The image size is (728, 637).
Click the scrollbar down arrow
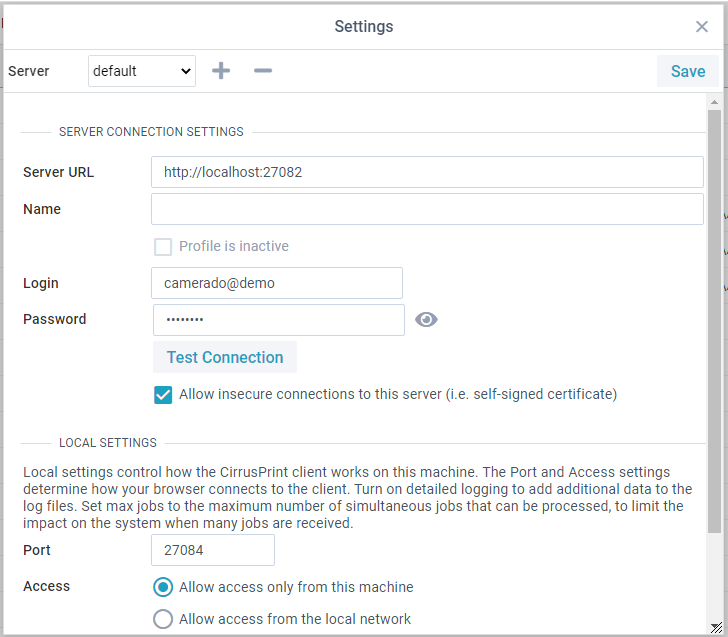tap(714, 626)
